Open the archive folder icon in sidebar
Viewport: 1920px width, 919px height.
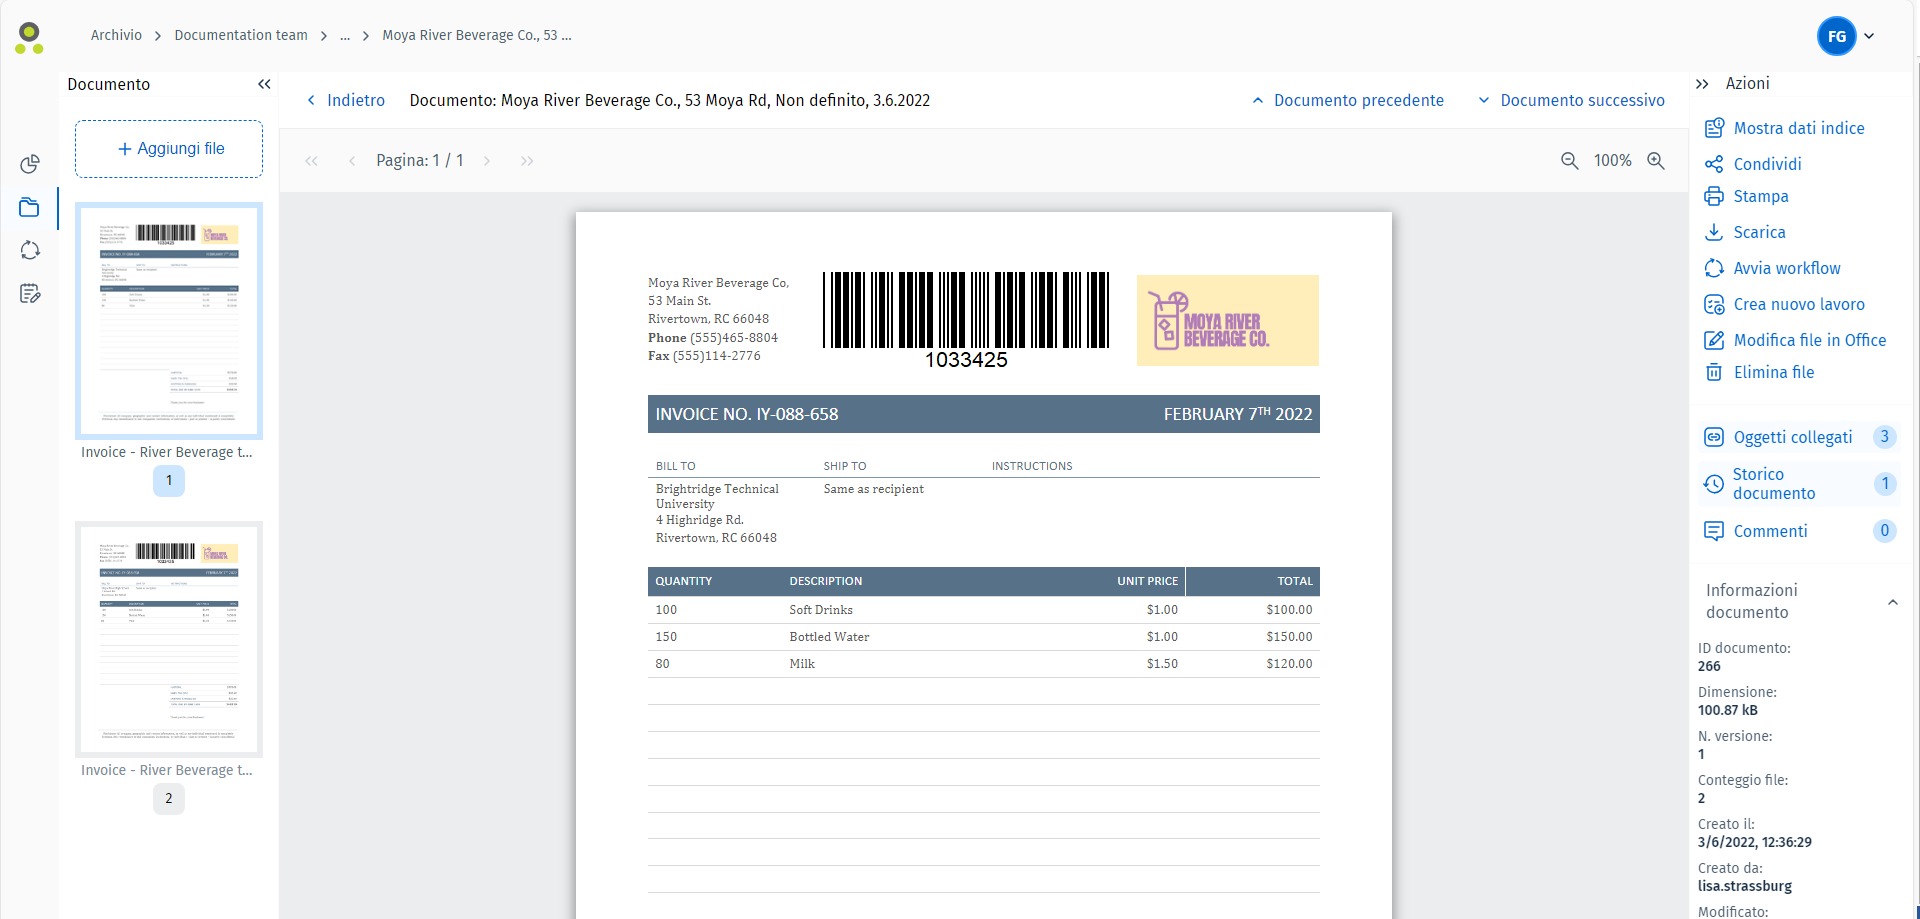click(29, 208)
